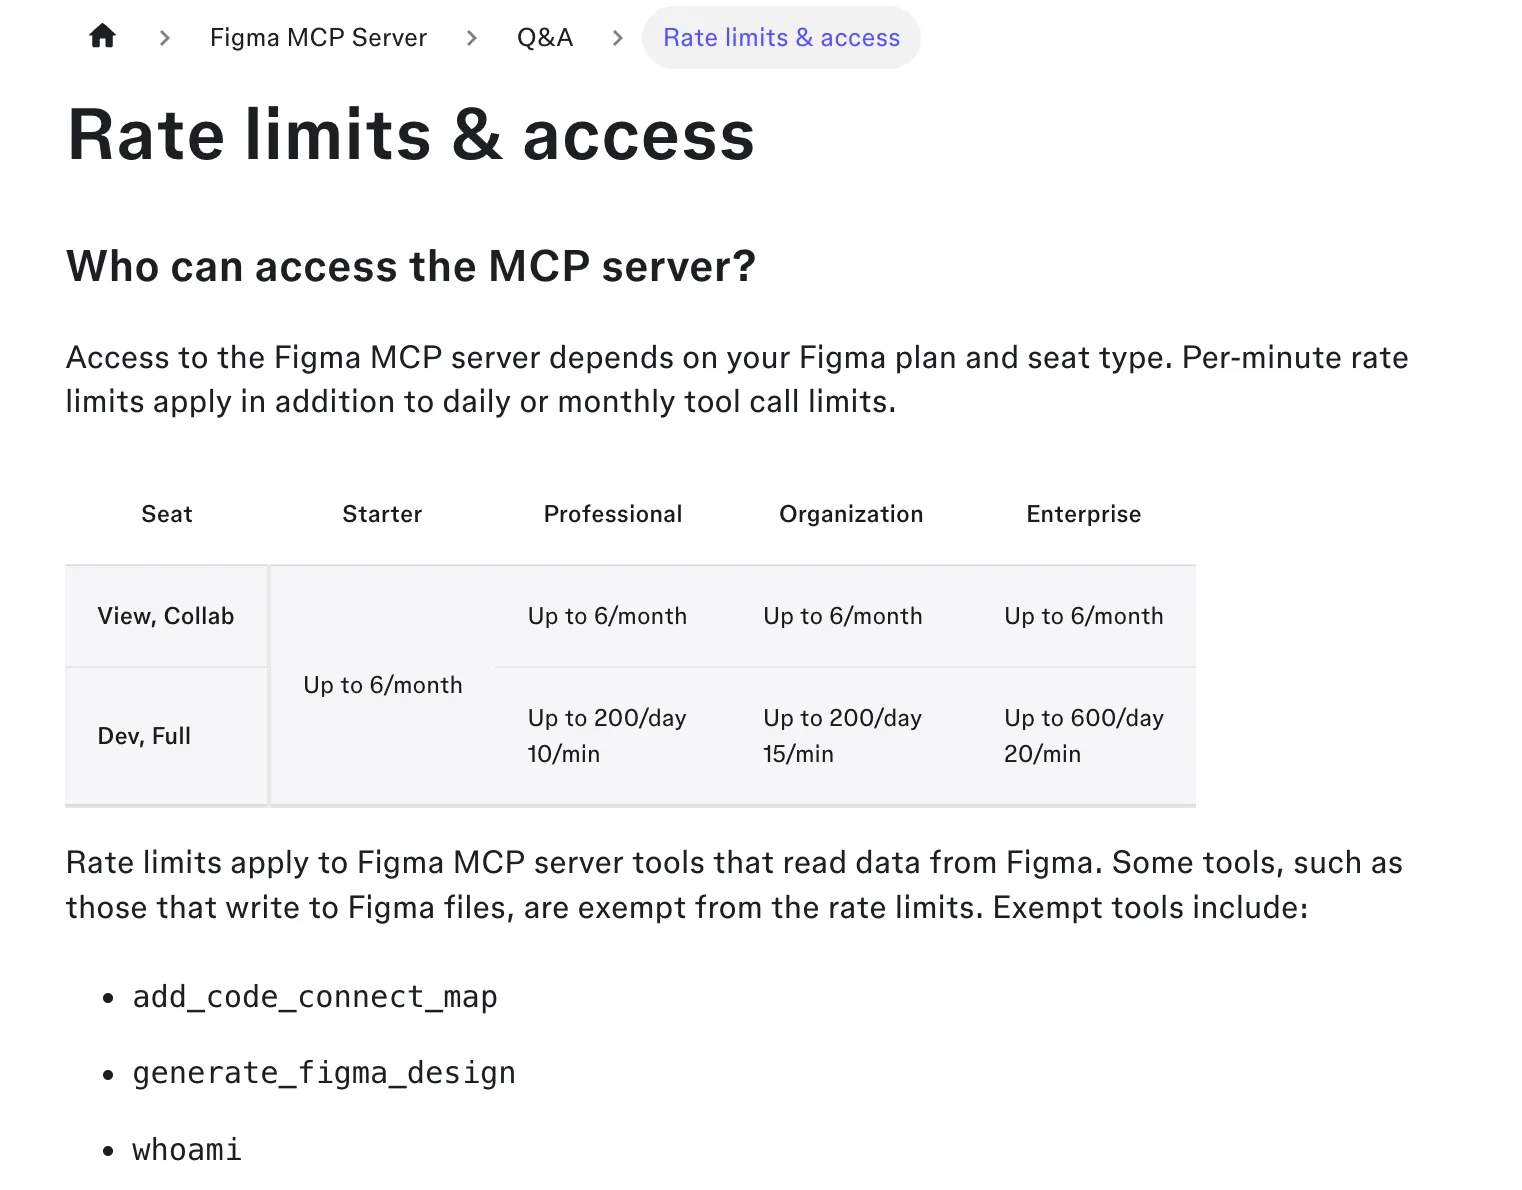Click the whoami list item
The image size is (1522, 1190).
pos(187,1150)
